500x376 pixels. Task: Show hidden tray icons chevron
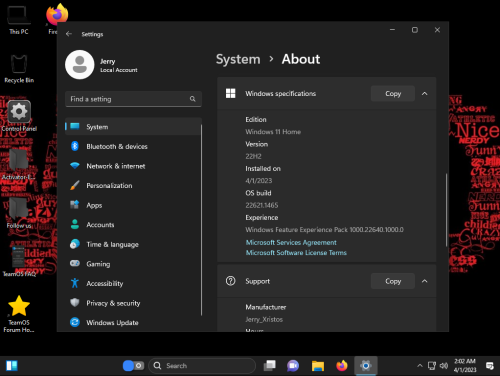[x=420, y=366]
